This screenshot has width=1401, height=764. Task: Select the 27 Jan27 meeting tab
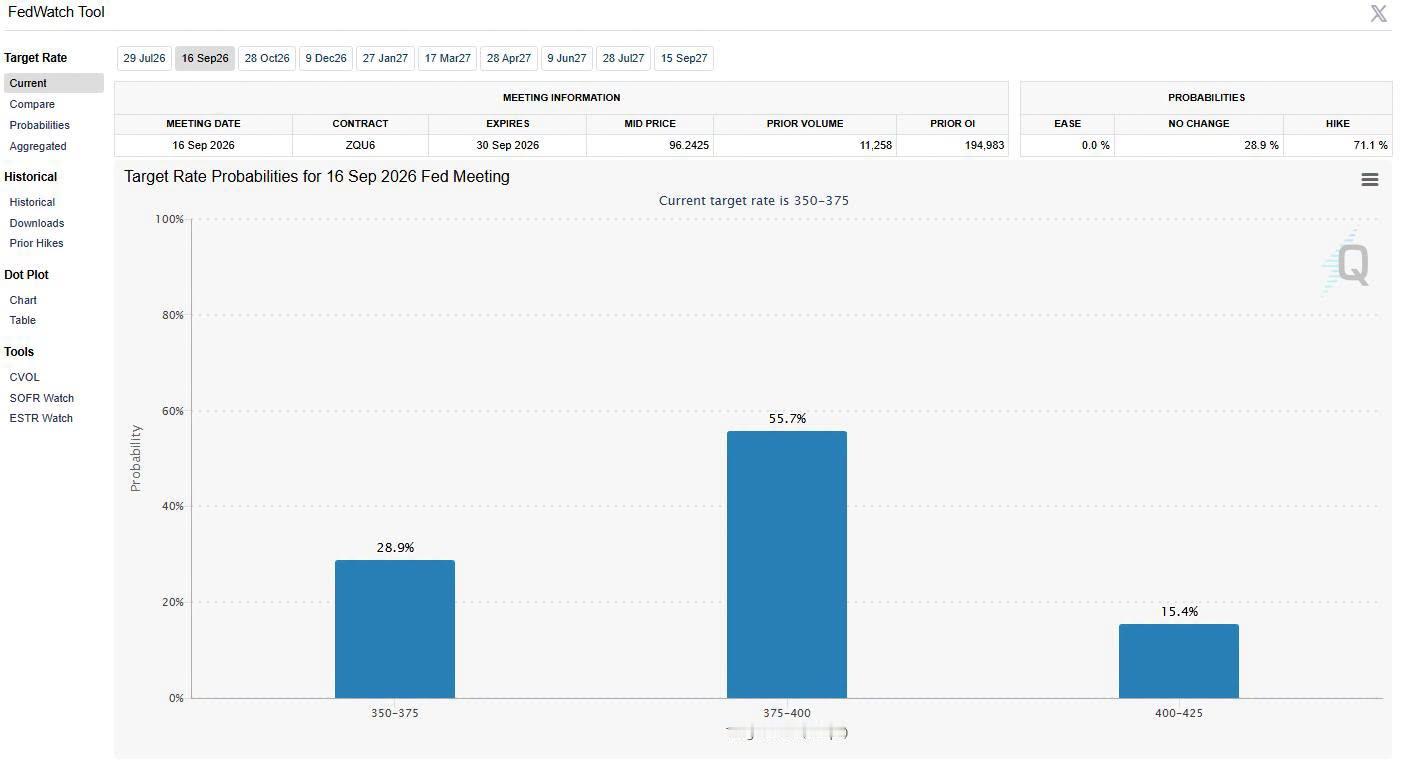[385, 58]
